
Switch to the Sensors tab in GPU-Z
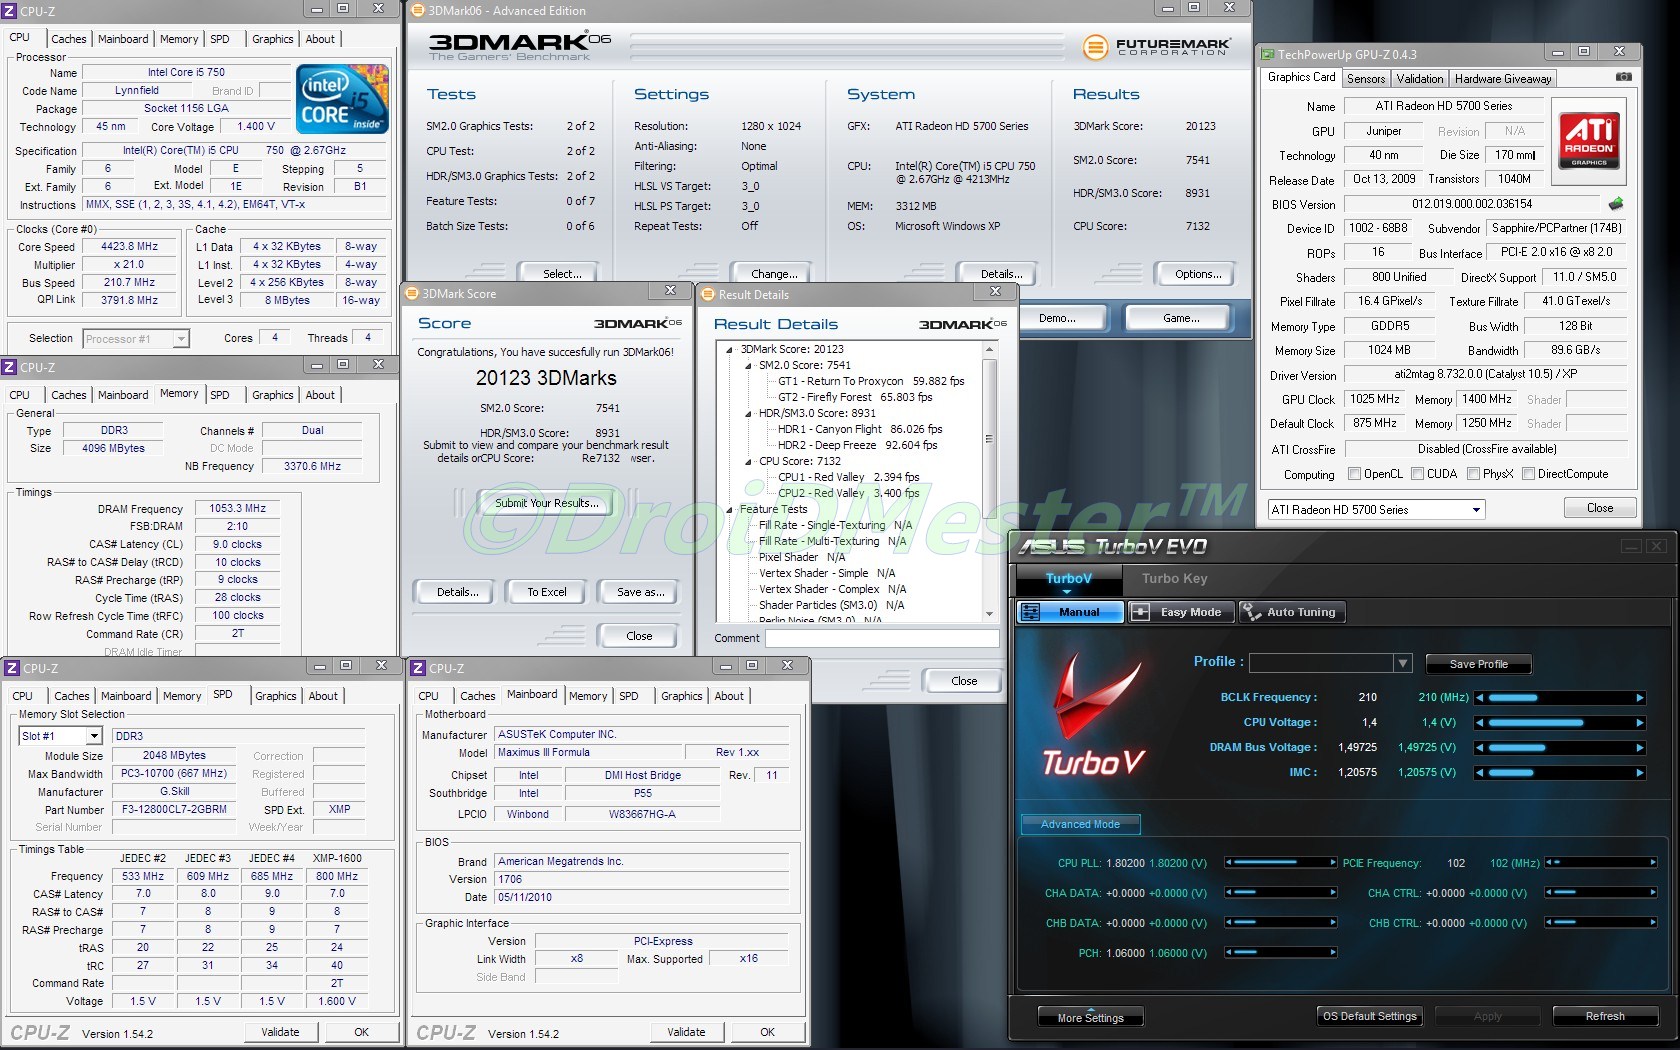click(1366, 78)
